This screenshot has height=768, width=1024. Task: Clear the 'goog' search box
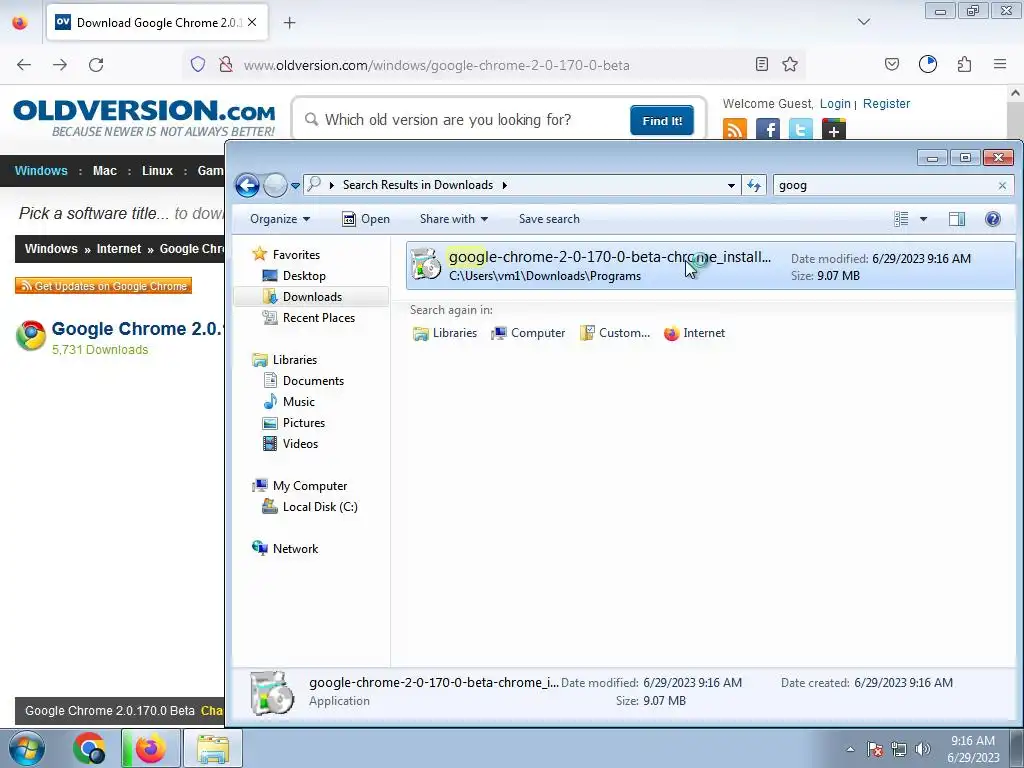point(1002,185)
